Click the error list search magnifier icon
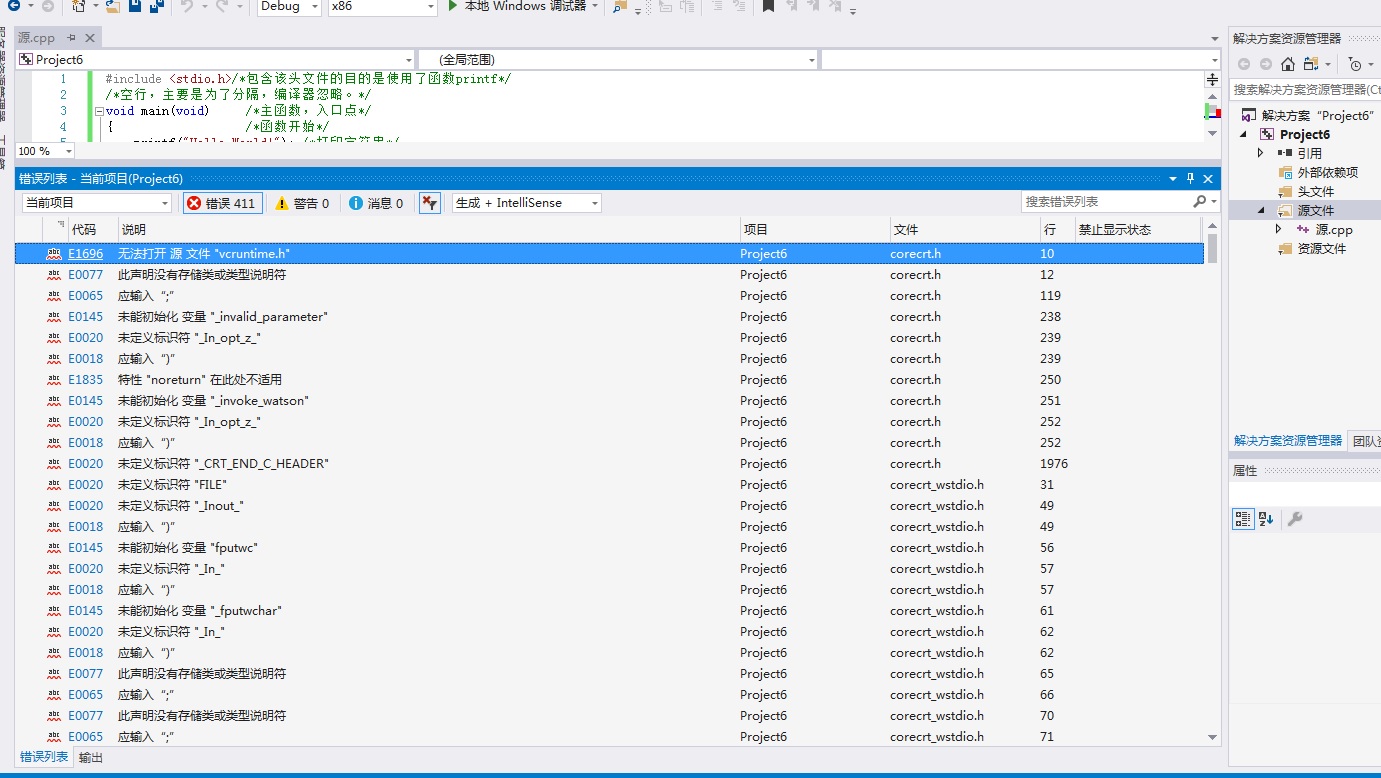Screen dimensions: 1381x778 (1200, 202)
